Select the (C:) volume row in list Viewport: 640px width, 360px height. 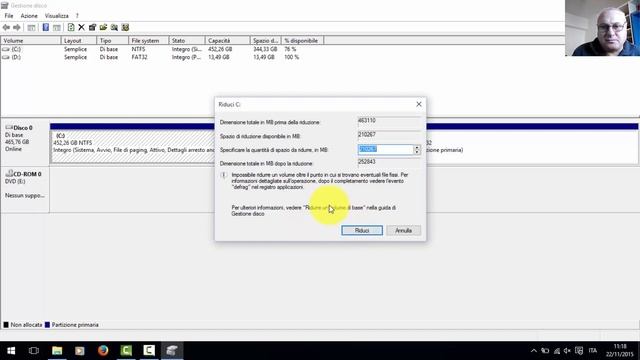pyautogui.click(x=162, y=49)
